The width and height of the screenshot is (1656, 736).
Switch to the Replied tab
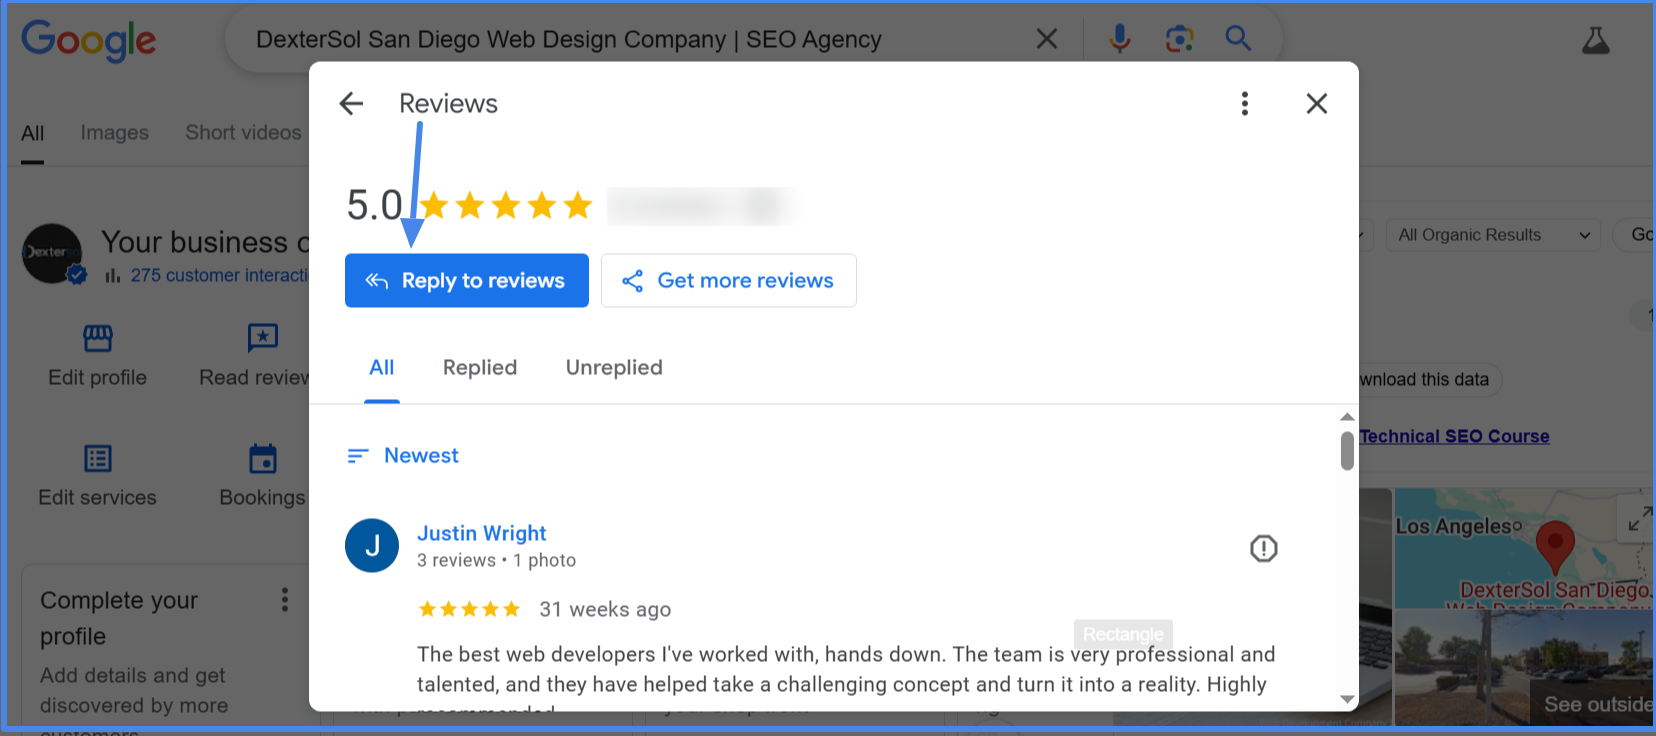tap(480, 368)
